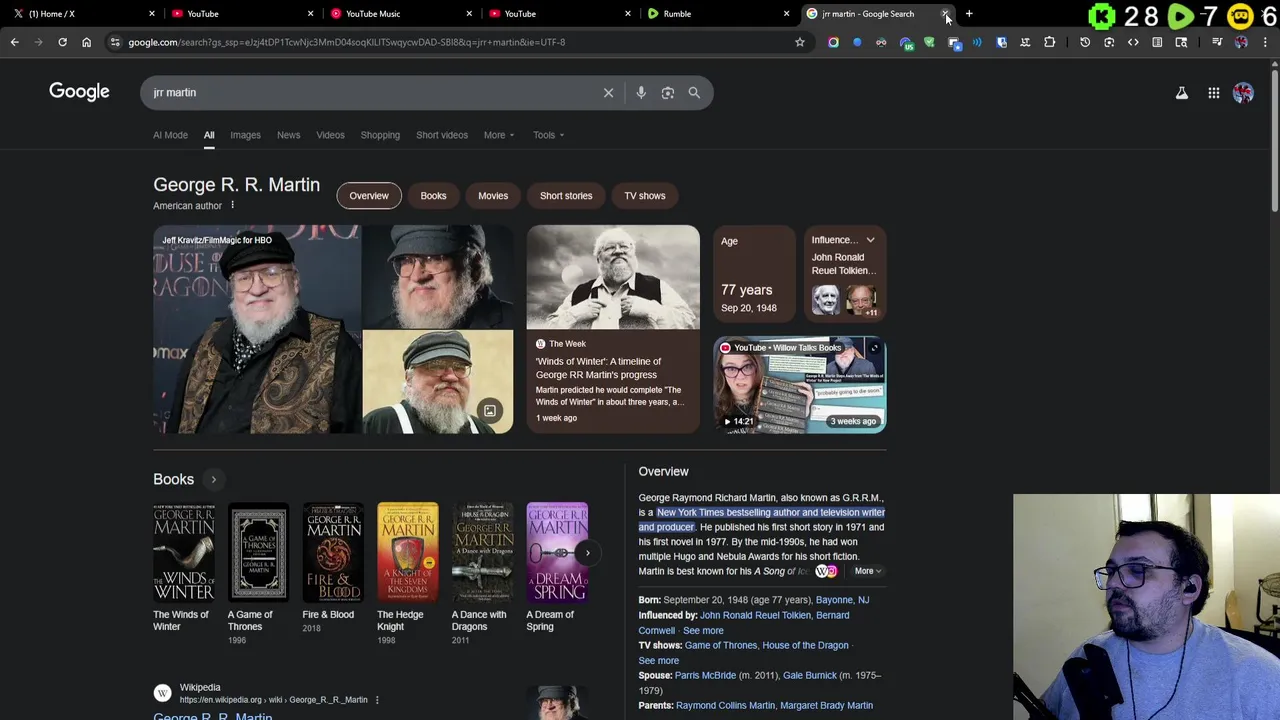Expand the Influences card chevron
Screen dimensions: 1280x720
click(x=870, y=240)
